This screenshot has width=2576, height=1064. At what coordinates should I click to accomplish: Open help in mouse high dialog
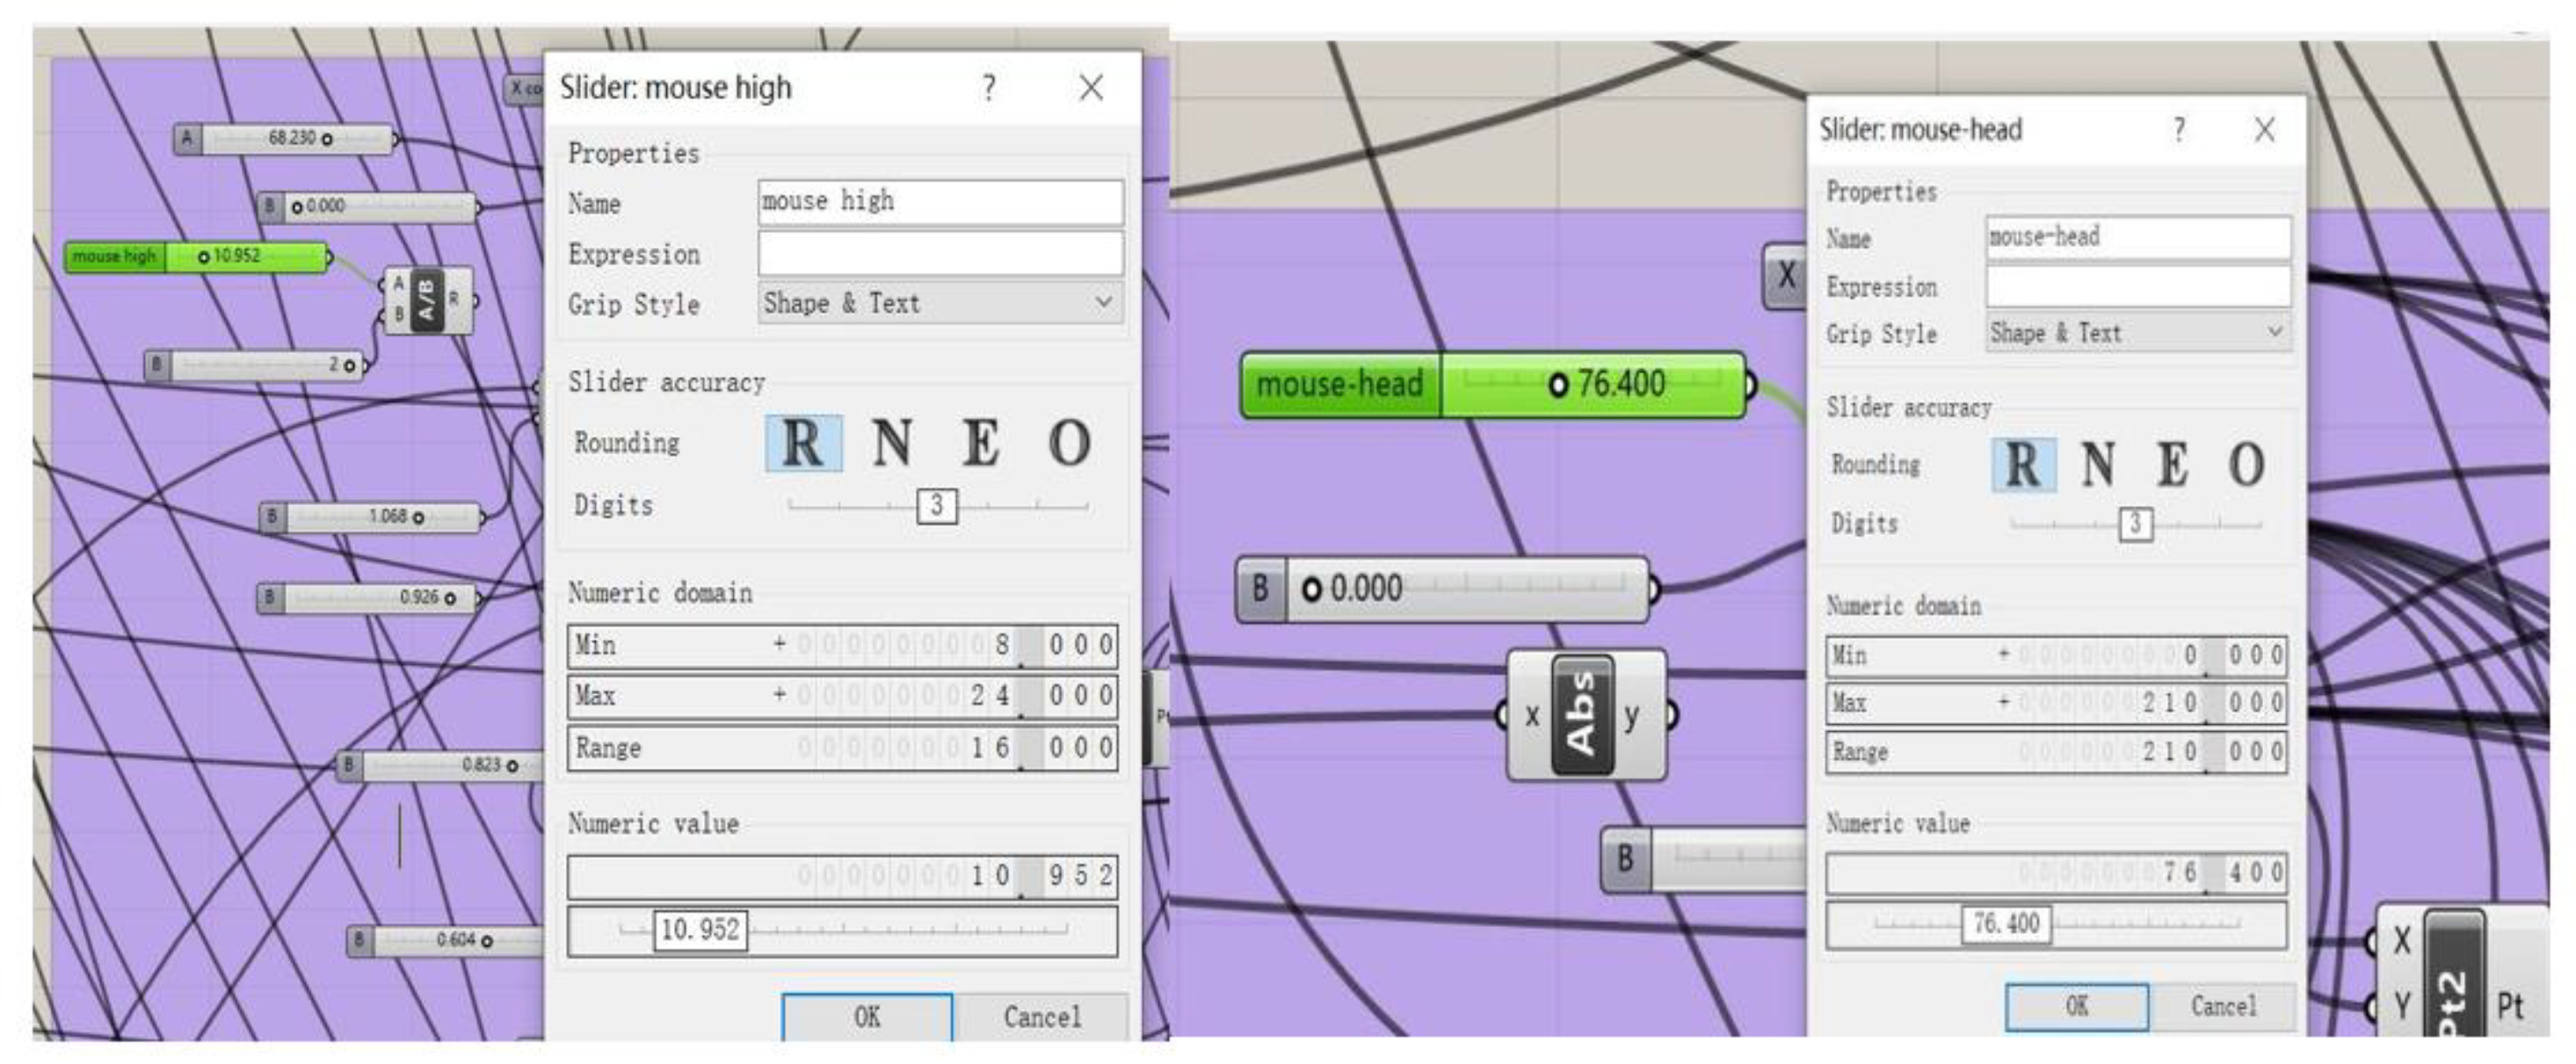pos(988,88)
